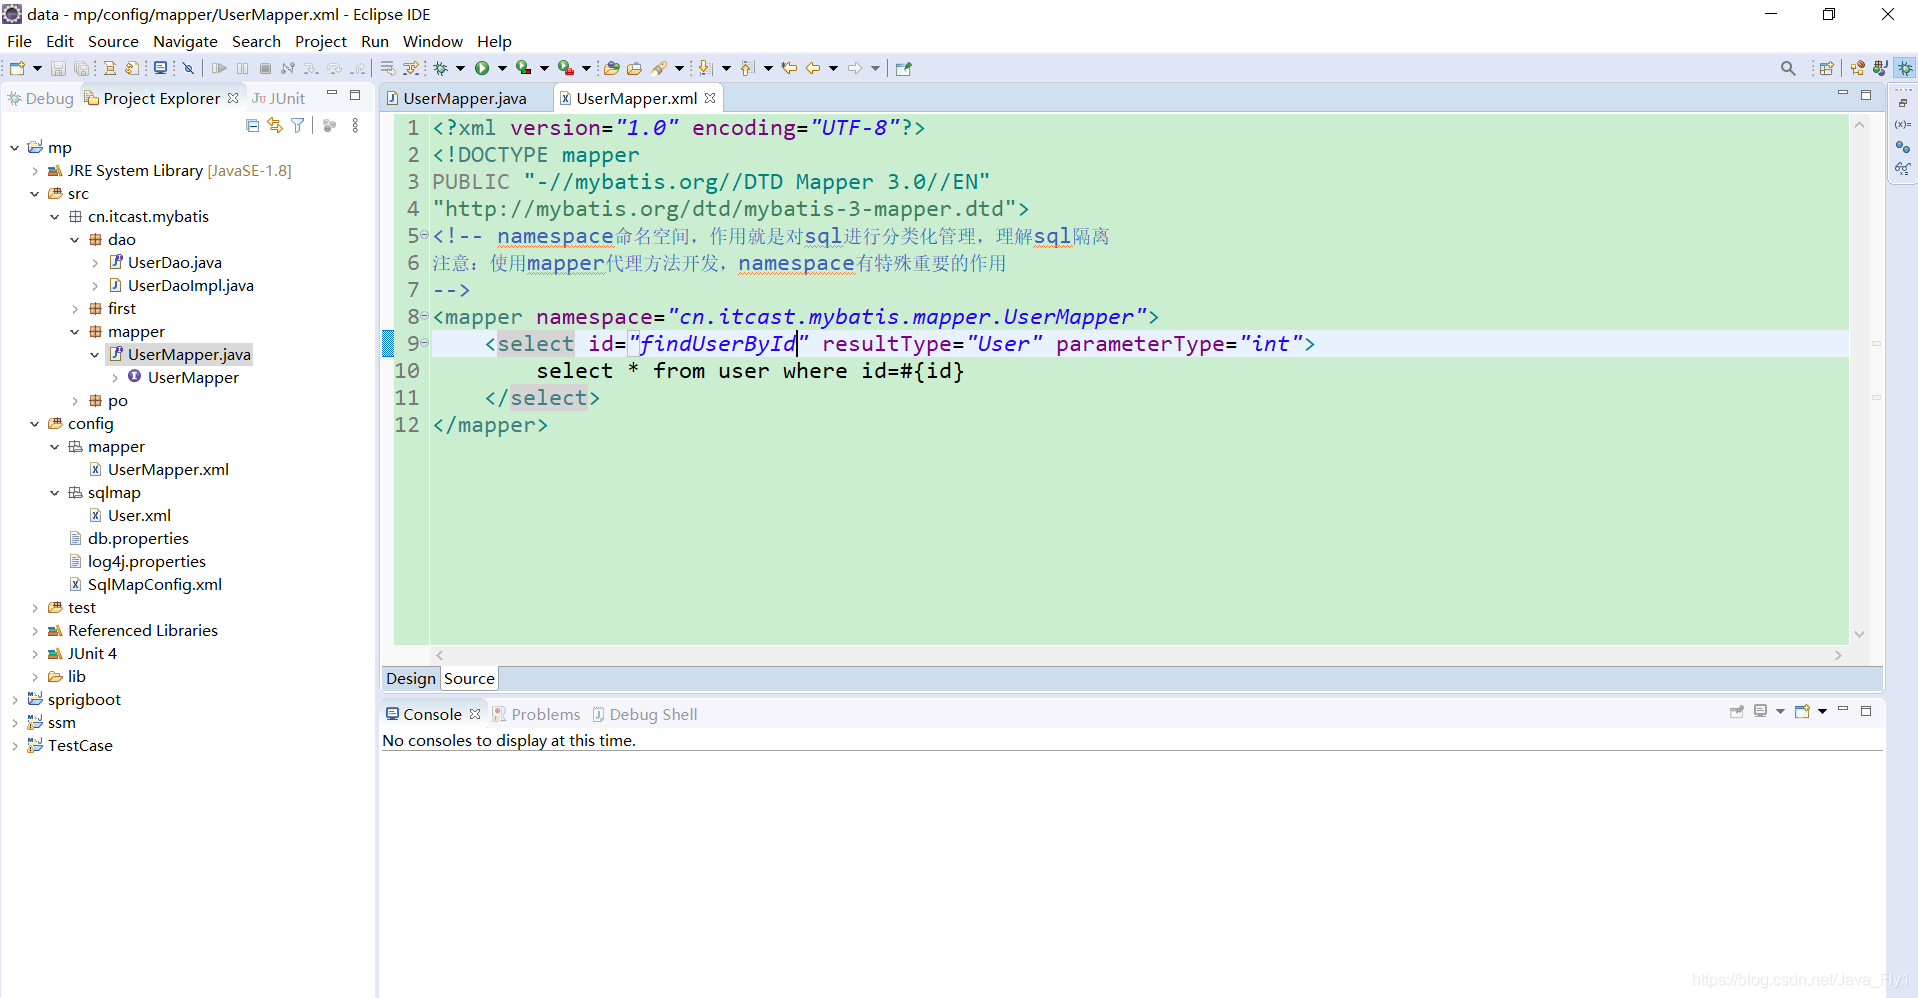This screenshot has height=998, width=1918.
Task: Open the Variables view icon
Action: point(1902,124)
